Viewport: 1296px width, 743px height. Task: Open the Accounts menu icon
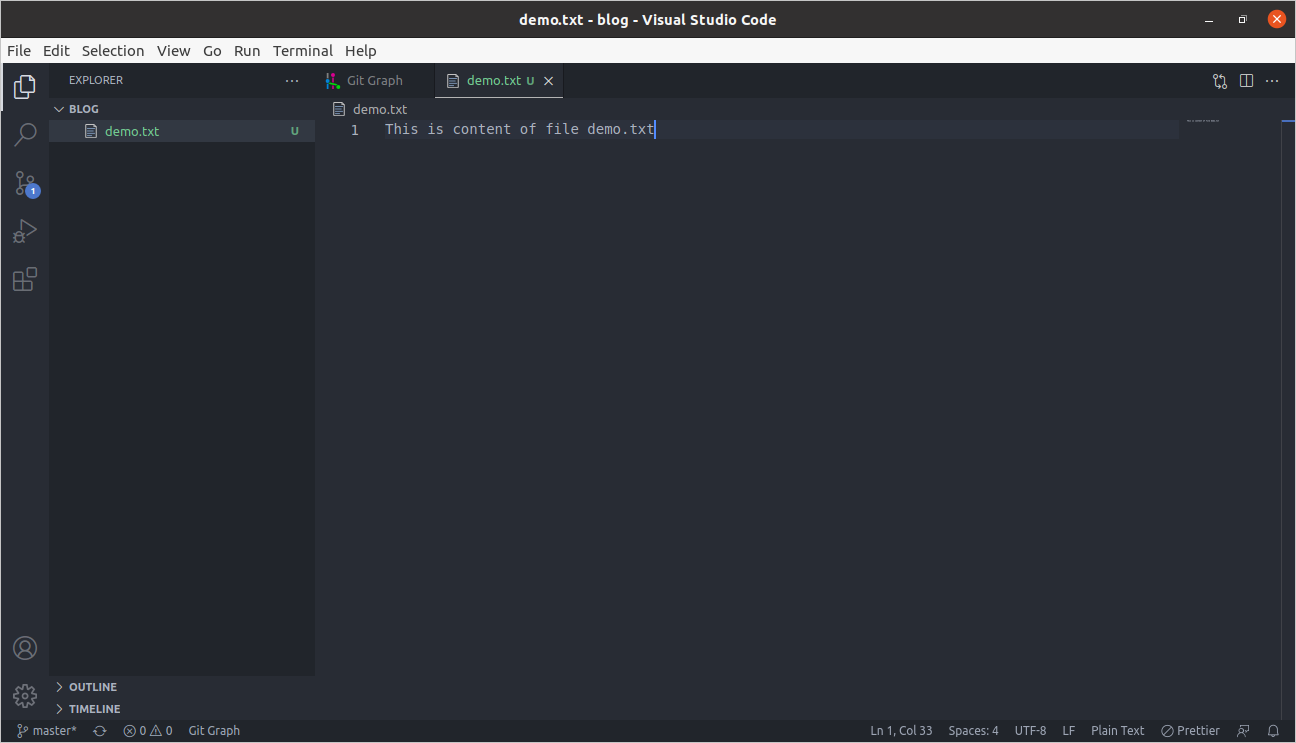coord(25,648)
